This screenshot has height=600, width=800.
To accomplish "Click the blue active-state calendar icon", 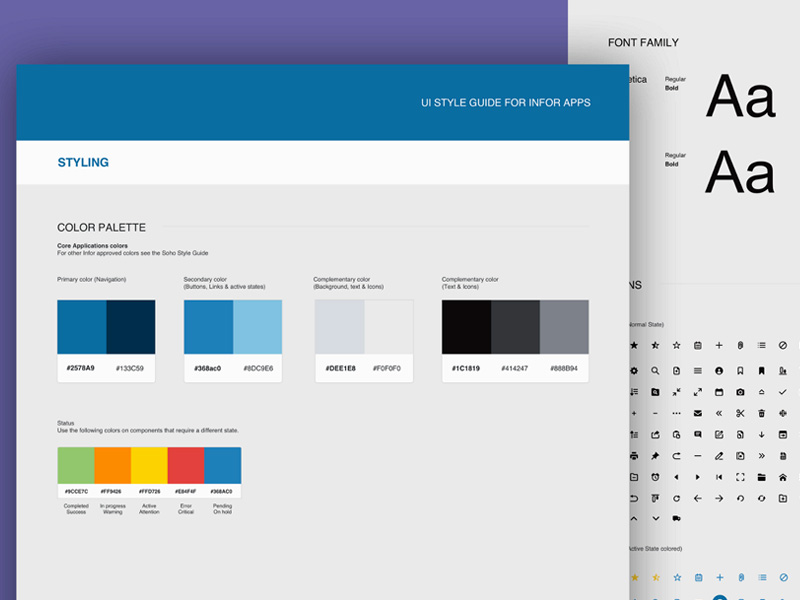I will tap(698, 578).
